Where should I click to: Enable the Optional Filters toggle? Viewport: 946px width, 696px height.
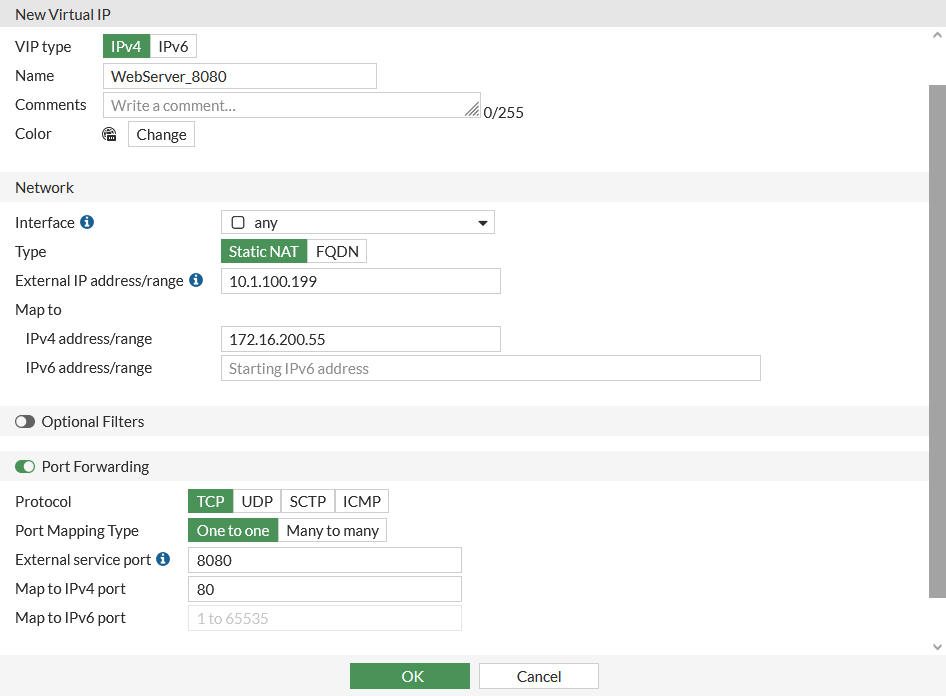[25, 421]
